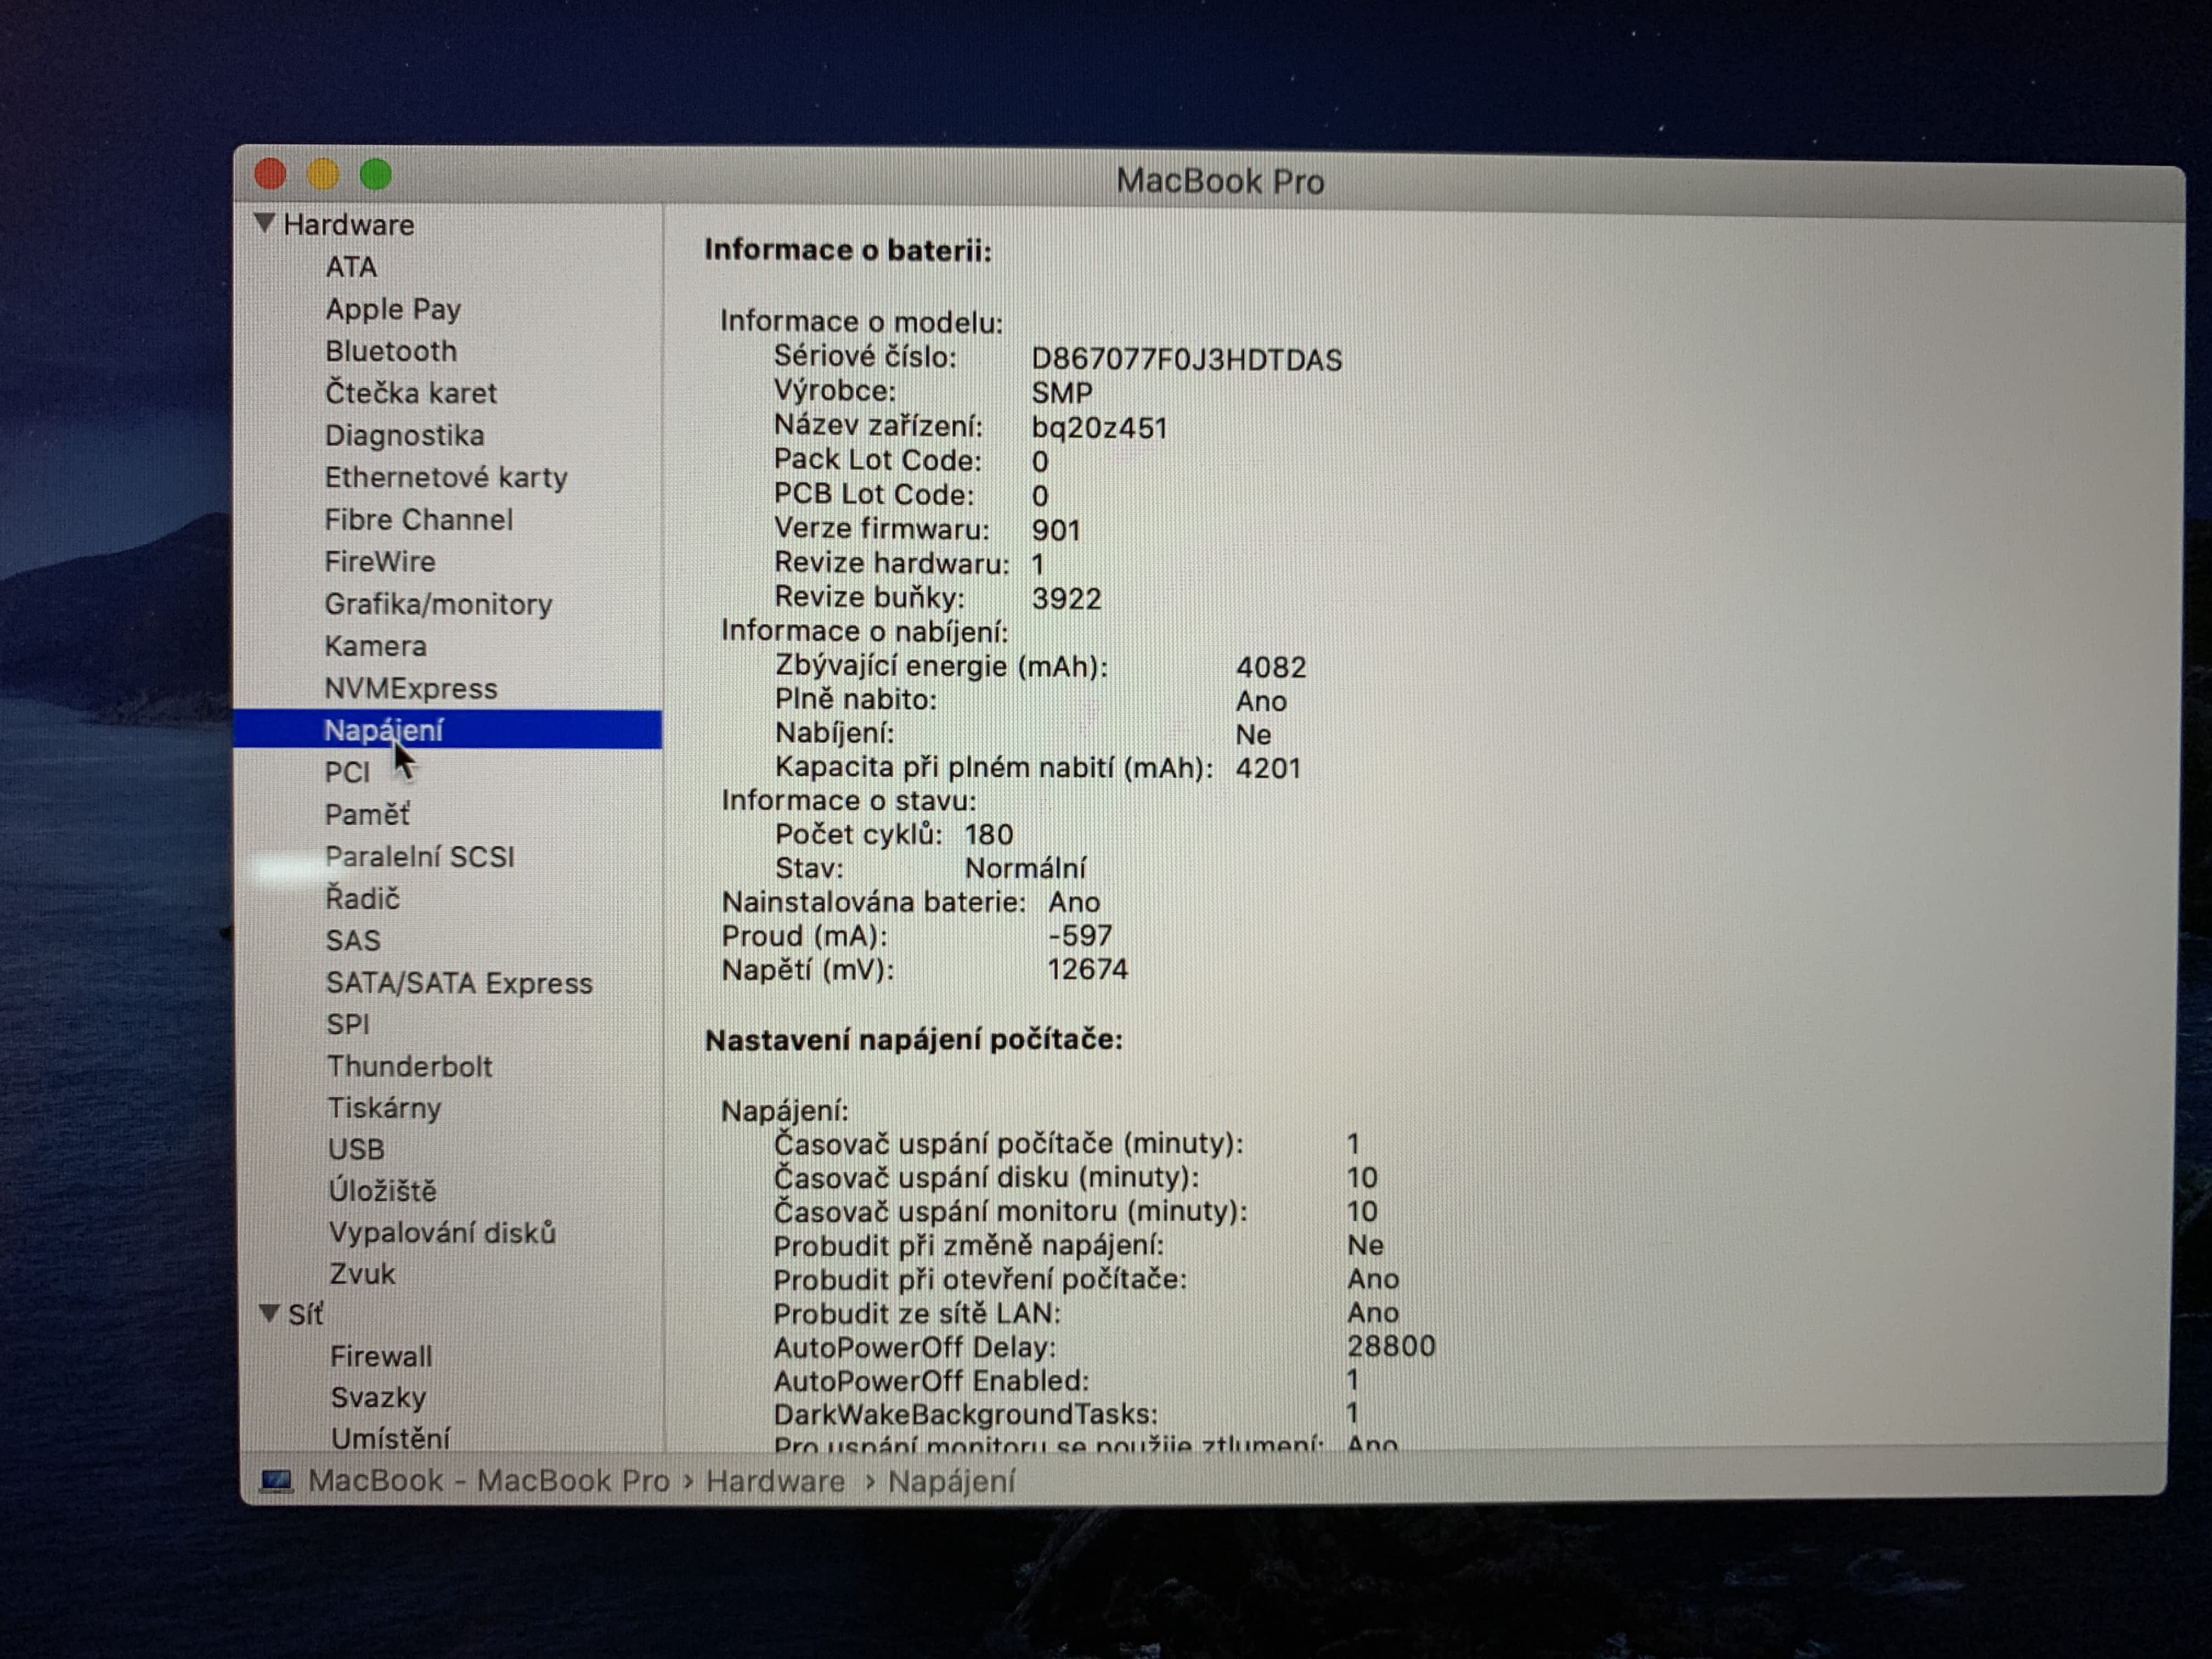This screenshot has height=1659, width=2212.
Task: Select the Paměť sidebar entry
Action: [367, 814]
